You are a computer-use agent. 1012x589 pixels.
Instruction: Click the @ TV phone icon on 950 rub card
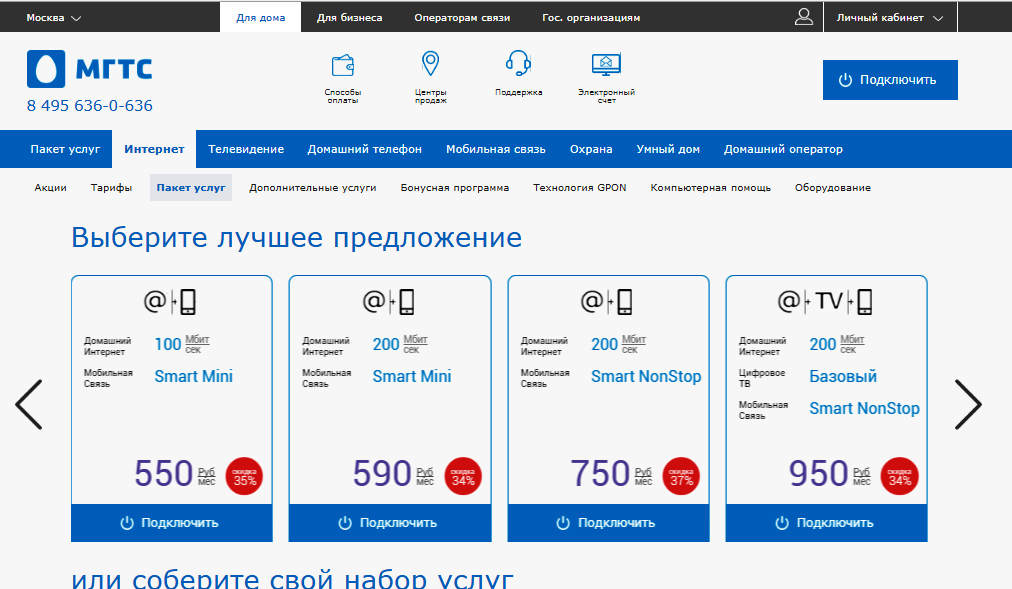[x=825, y=301]
